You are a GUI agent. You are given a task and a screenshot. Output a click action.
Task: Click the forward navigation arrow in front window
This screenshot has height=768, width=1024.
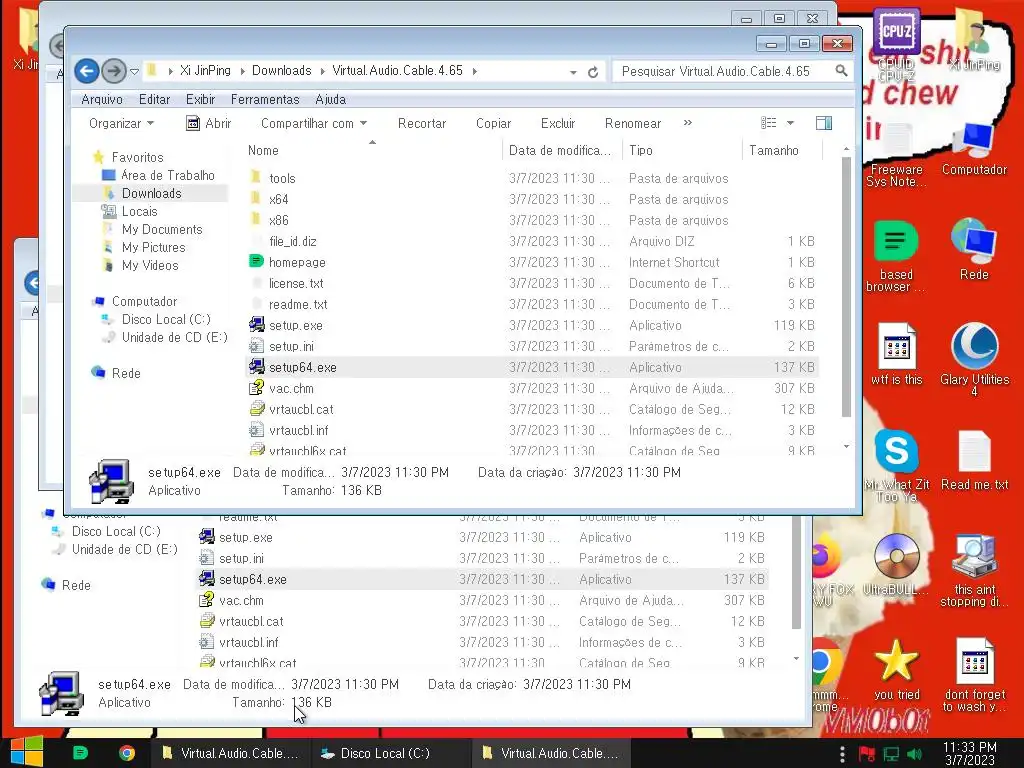[114, 71]
